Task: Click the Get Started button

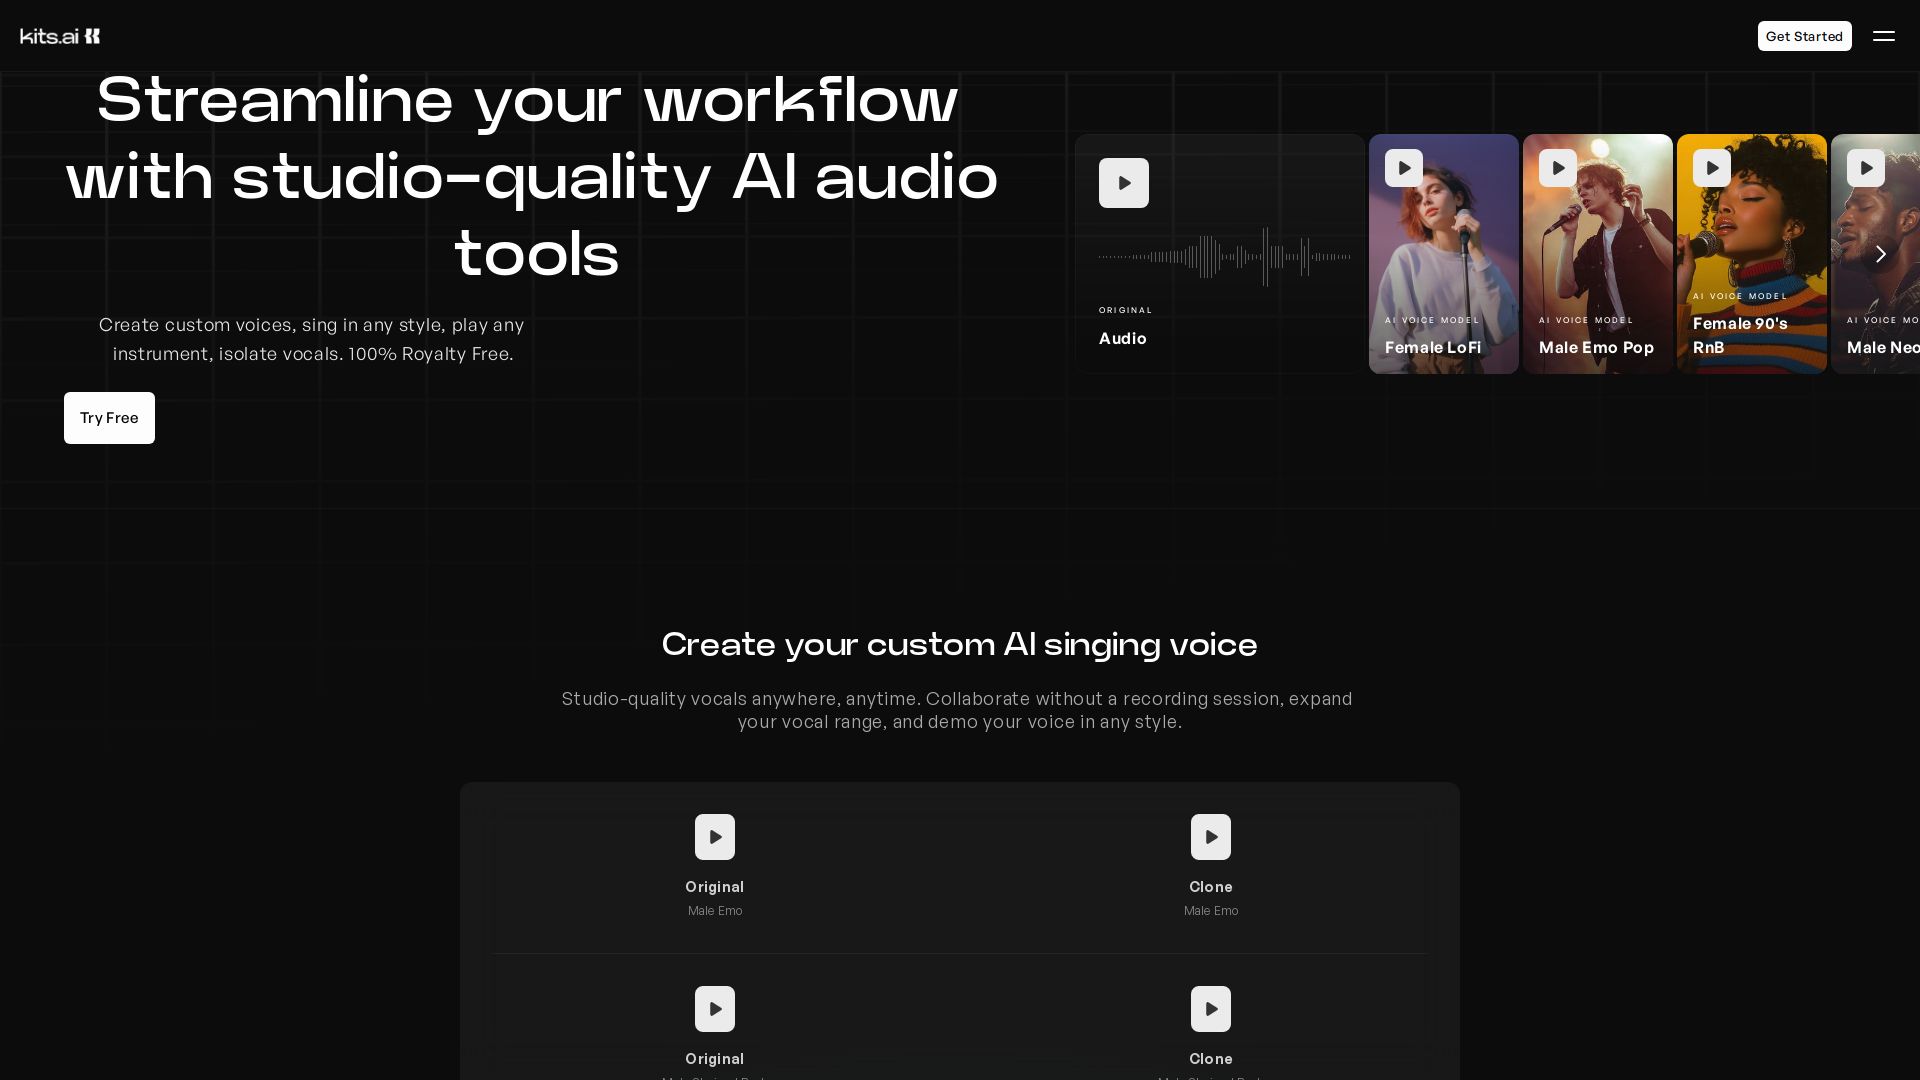Action: (x=1803, y=35)
